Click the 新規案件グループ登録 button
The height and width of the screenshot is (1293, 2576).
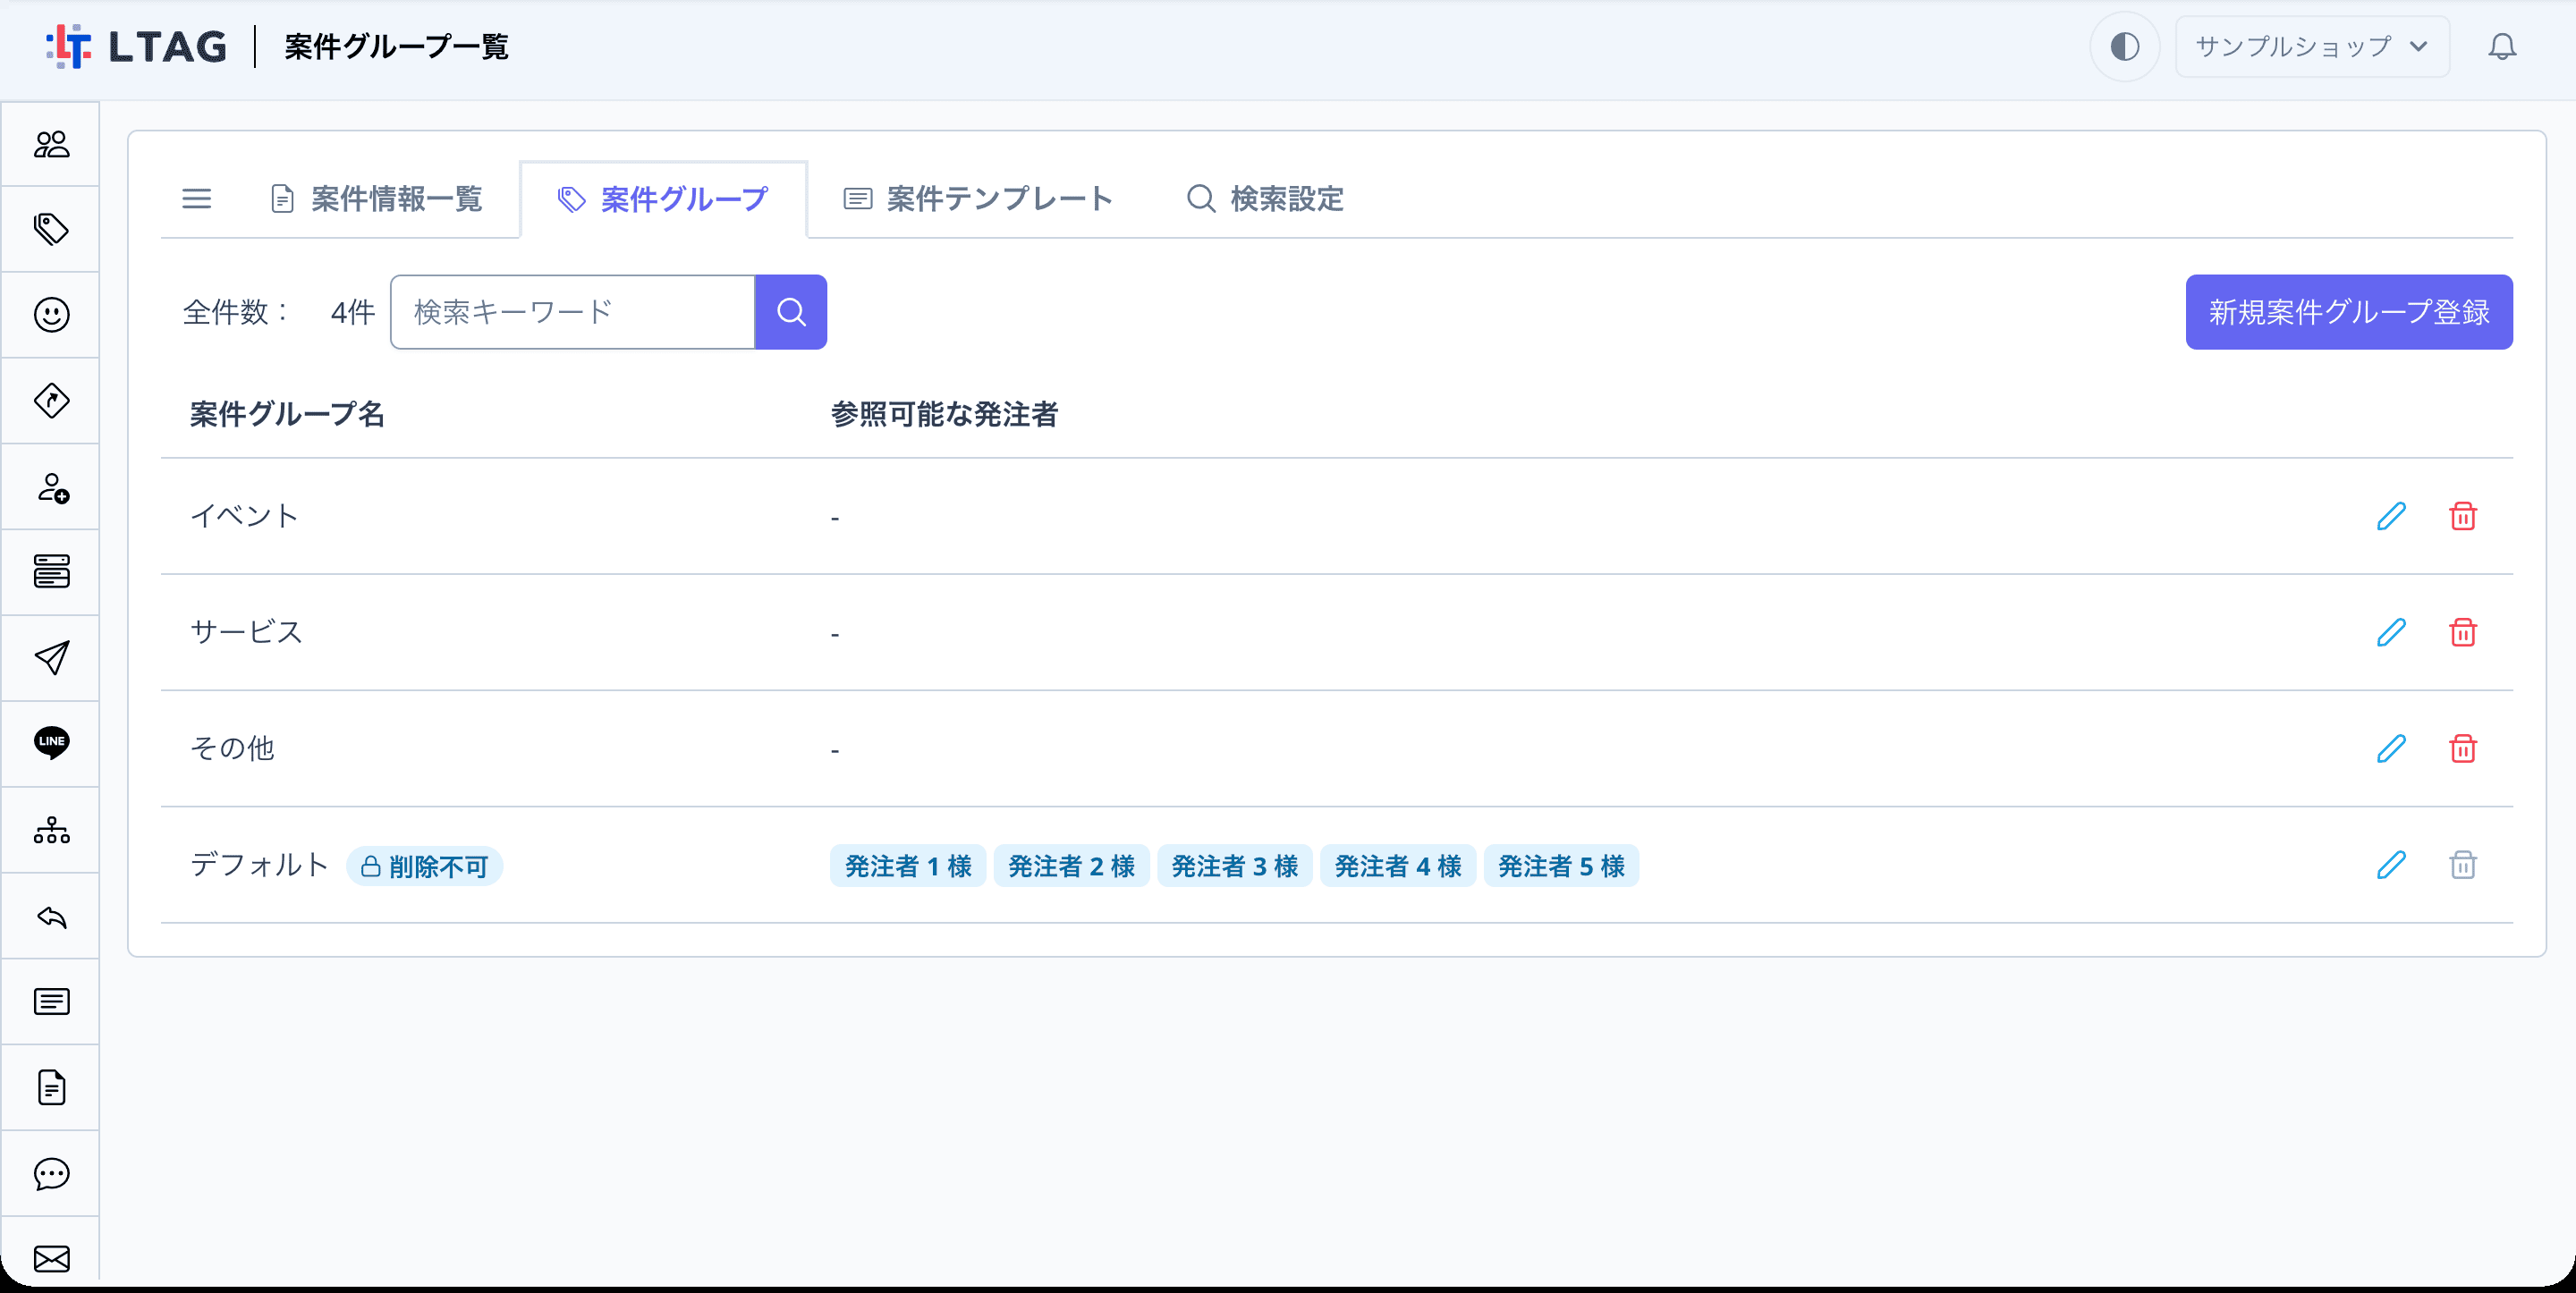2348,312
